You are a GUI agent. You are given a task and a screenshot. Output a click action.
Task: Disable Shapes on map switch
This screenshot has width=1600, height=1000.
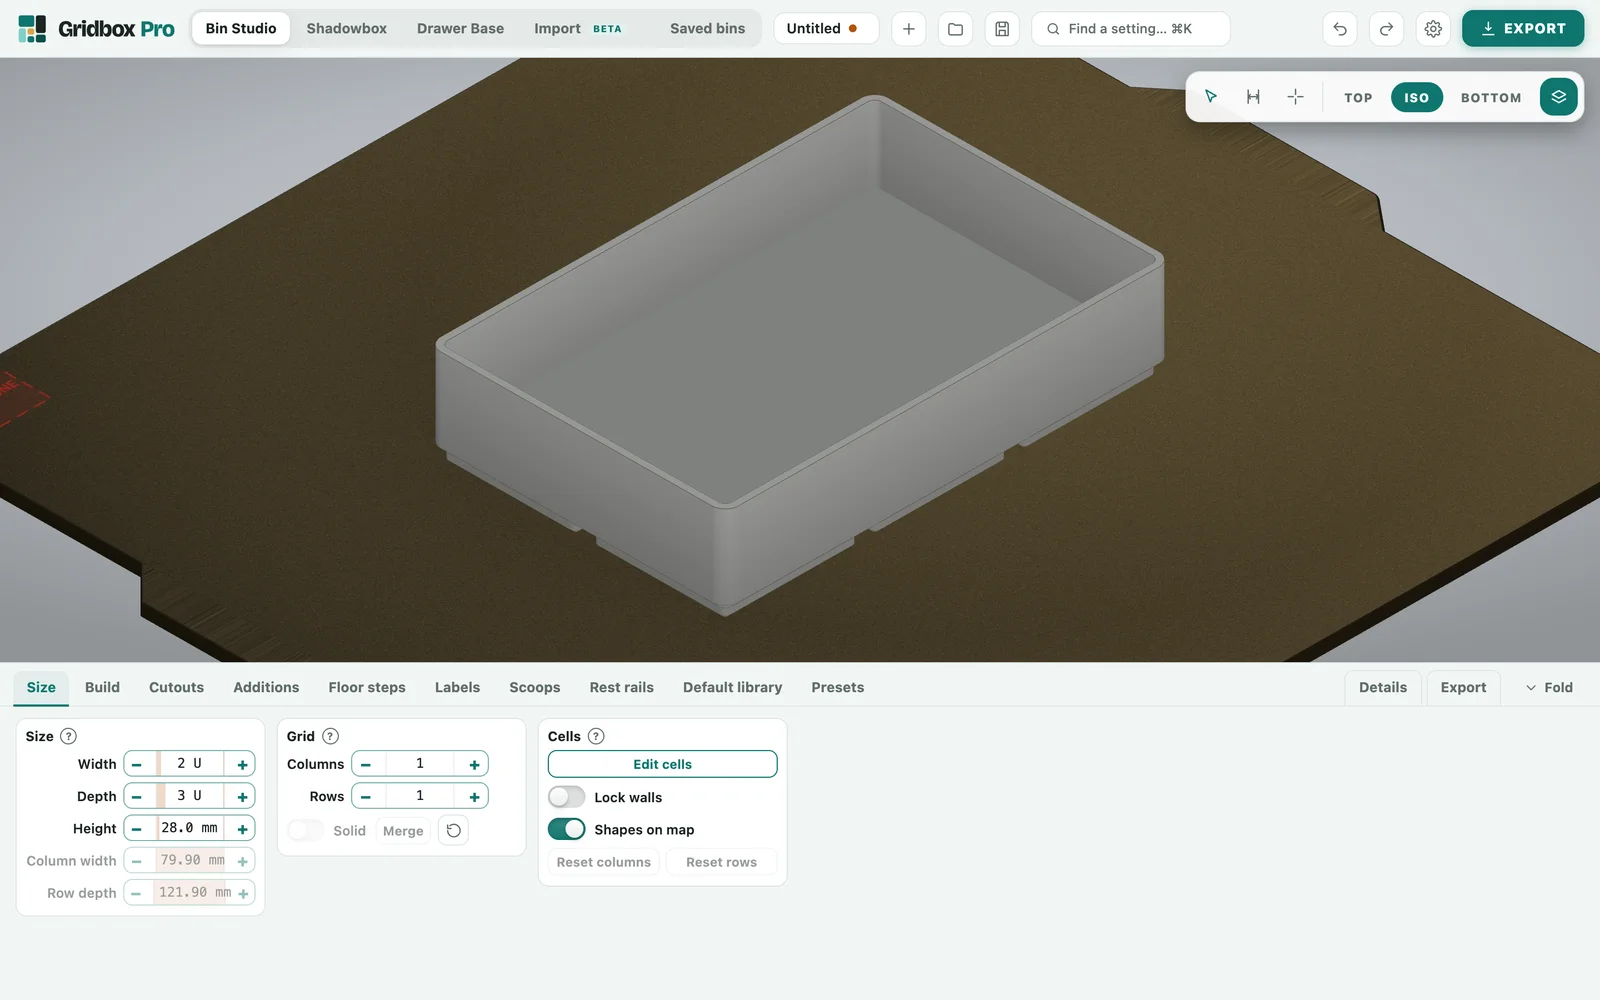click(566, 829)
